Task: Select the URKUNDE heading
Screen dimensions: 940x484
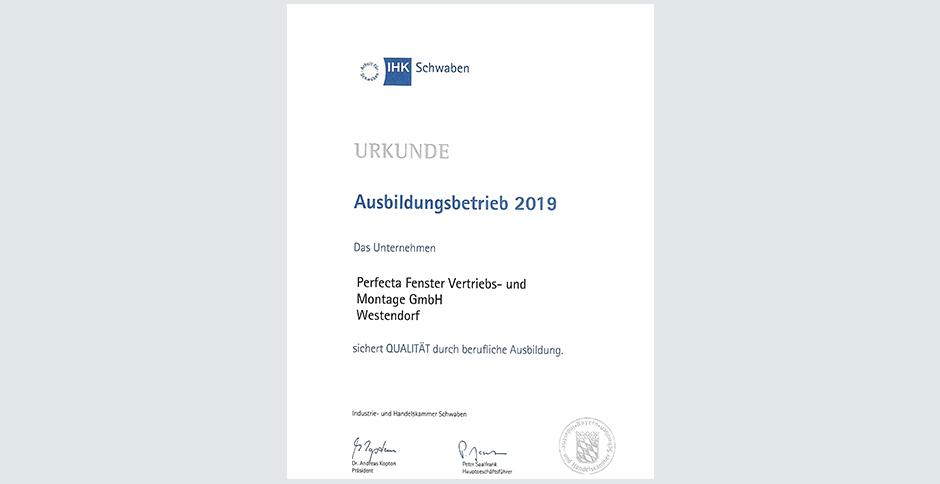Action: point(401,152)
